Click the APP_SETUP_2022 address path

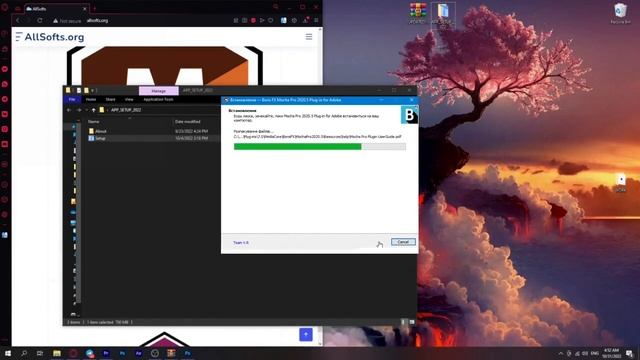click(126, 110)
